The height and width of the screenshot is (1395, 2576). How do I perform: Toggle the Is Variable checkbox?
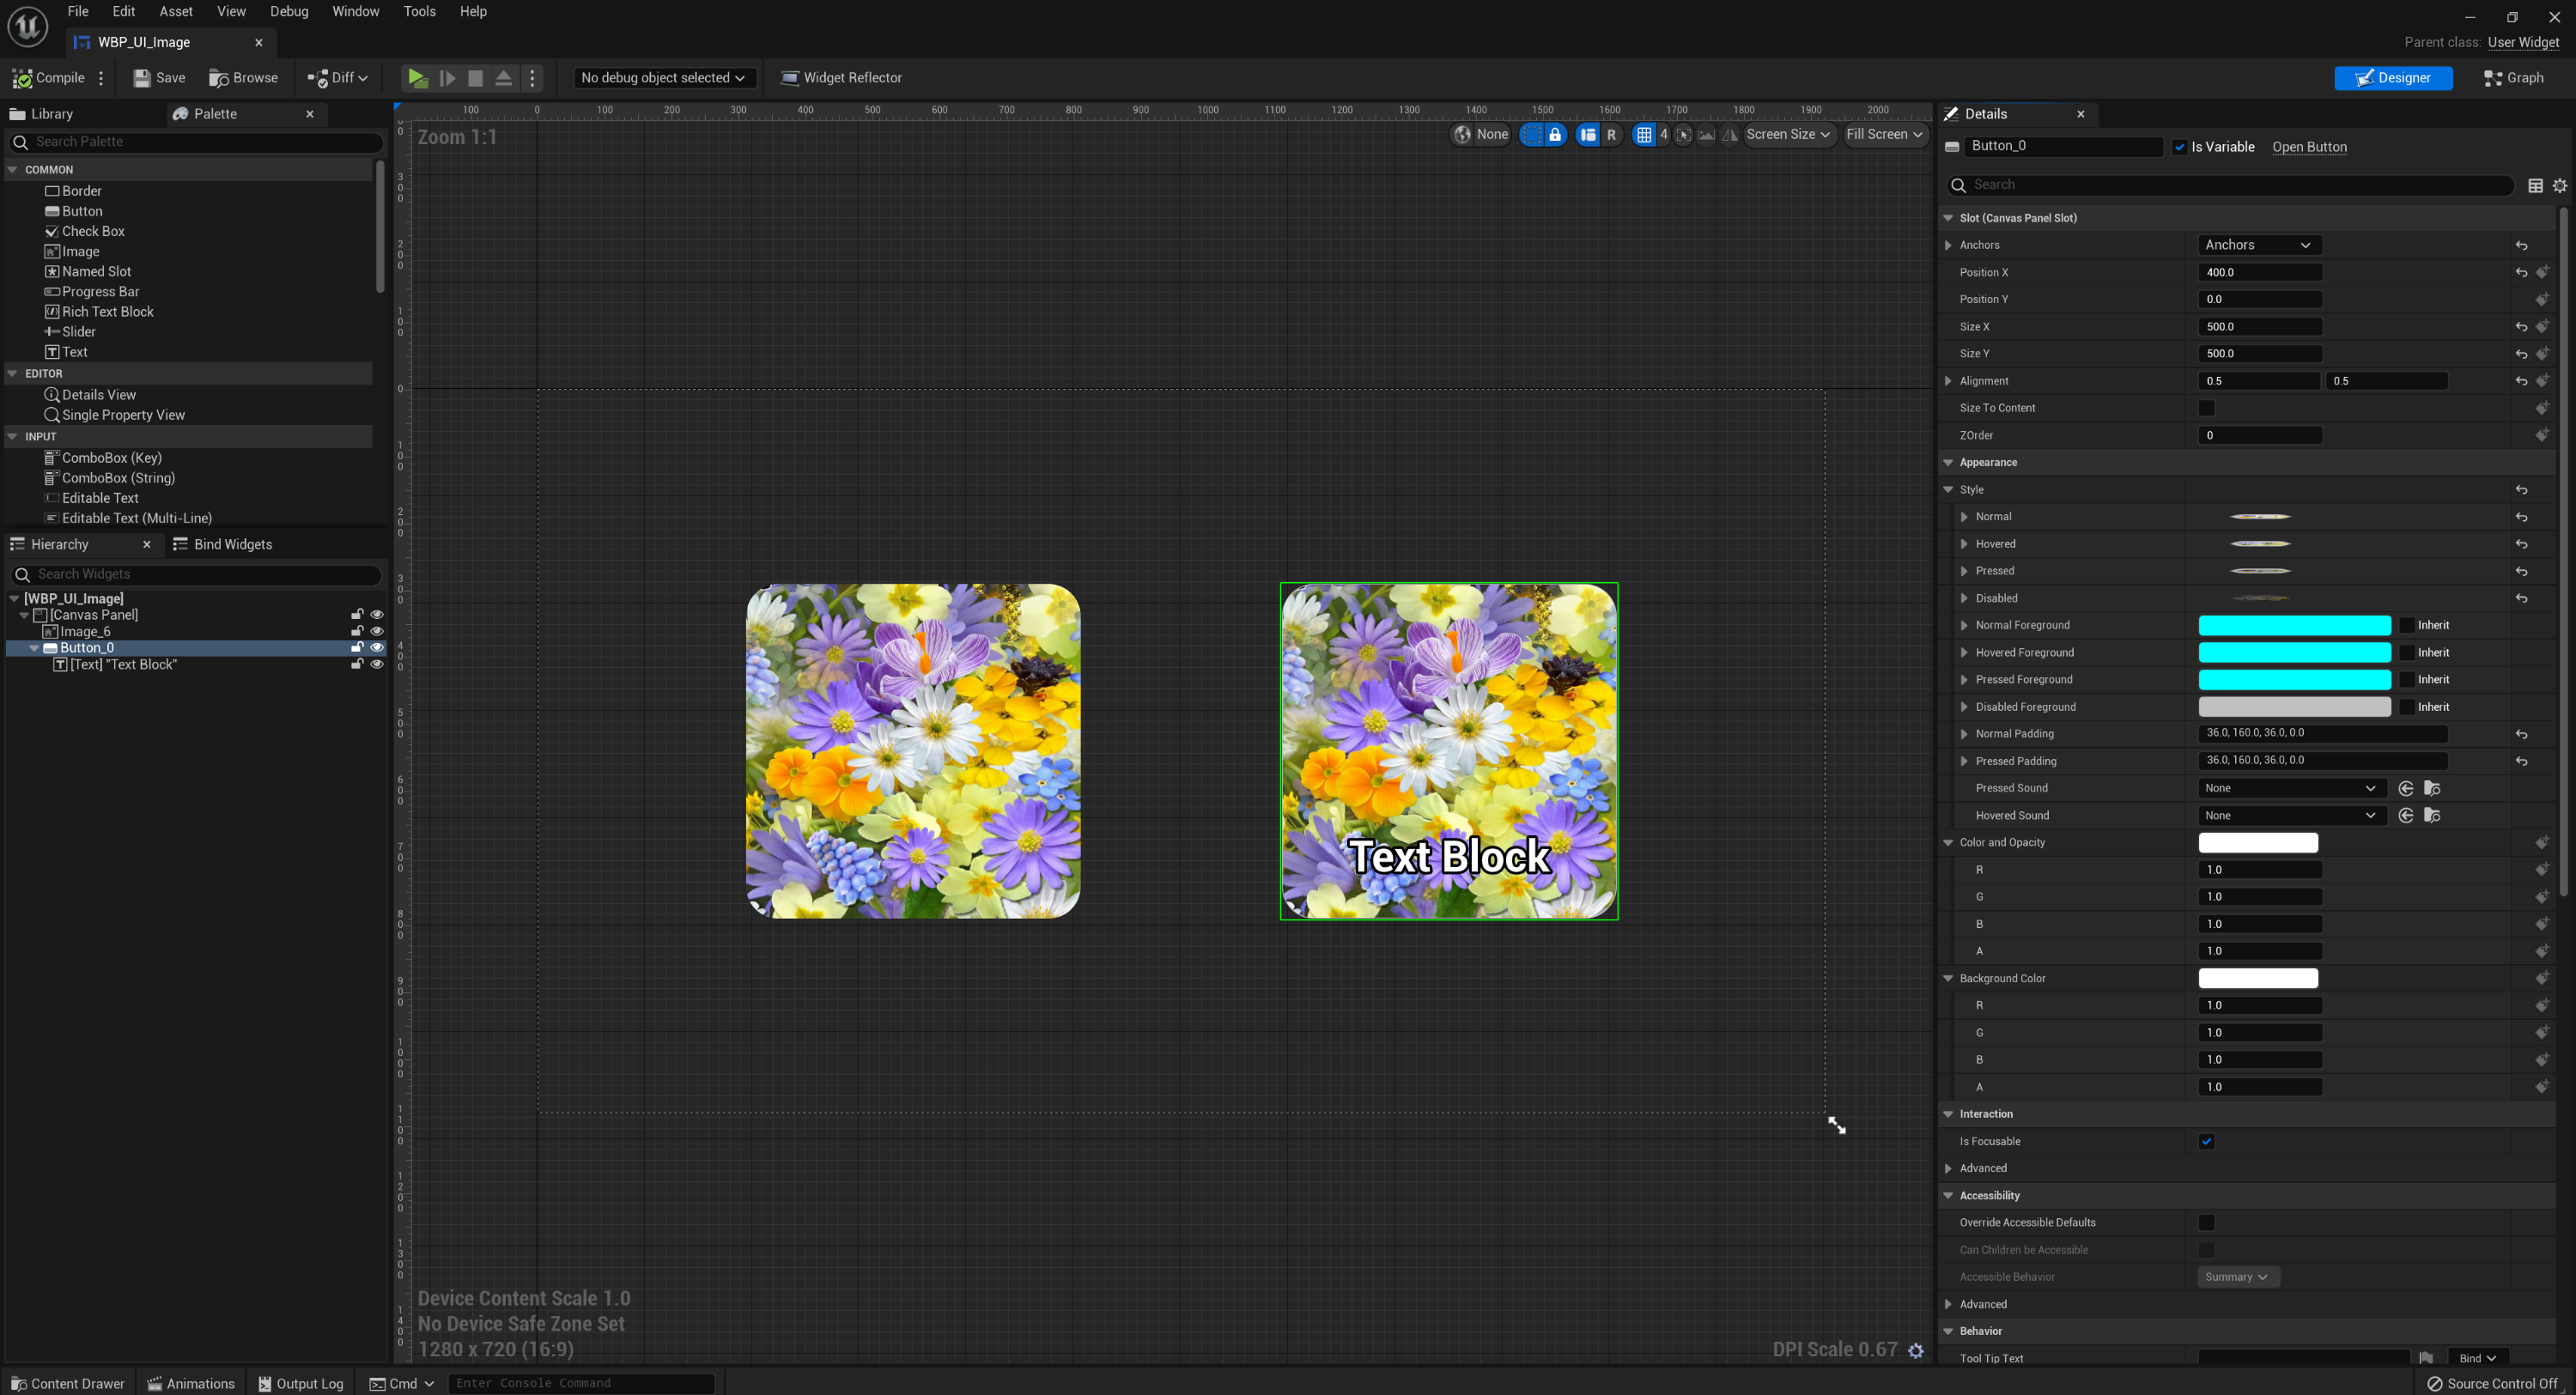click(x=2179, y=147)
